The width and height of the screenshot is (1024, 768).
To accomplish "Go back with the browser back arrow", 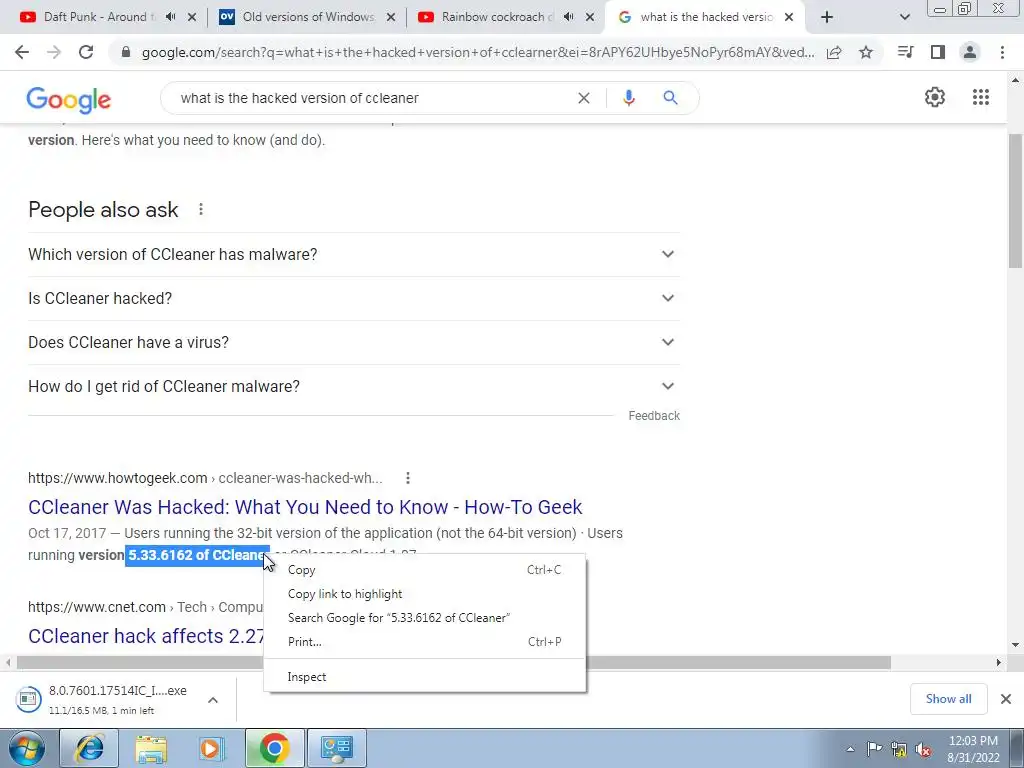I will 22,52.
